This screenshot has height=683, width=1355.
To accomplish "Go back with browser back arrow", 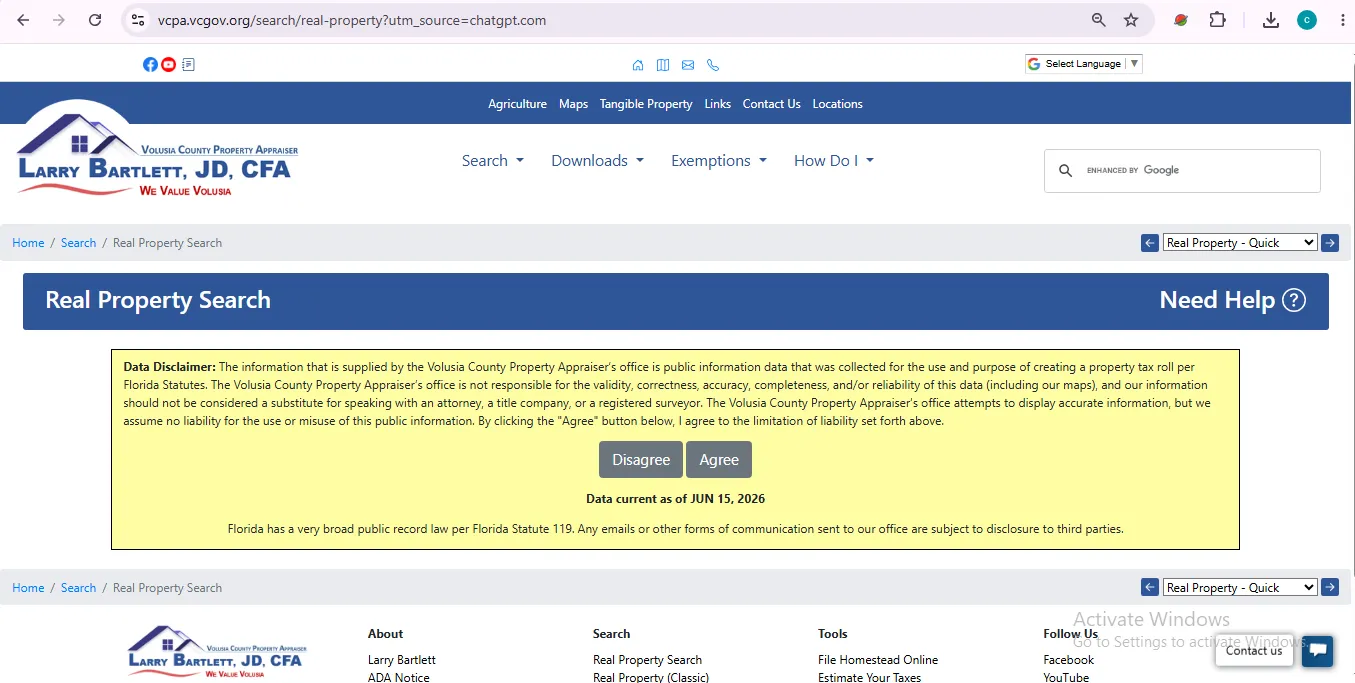I will [23, 20].
